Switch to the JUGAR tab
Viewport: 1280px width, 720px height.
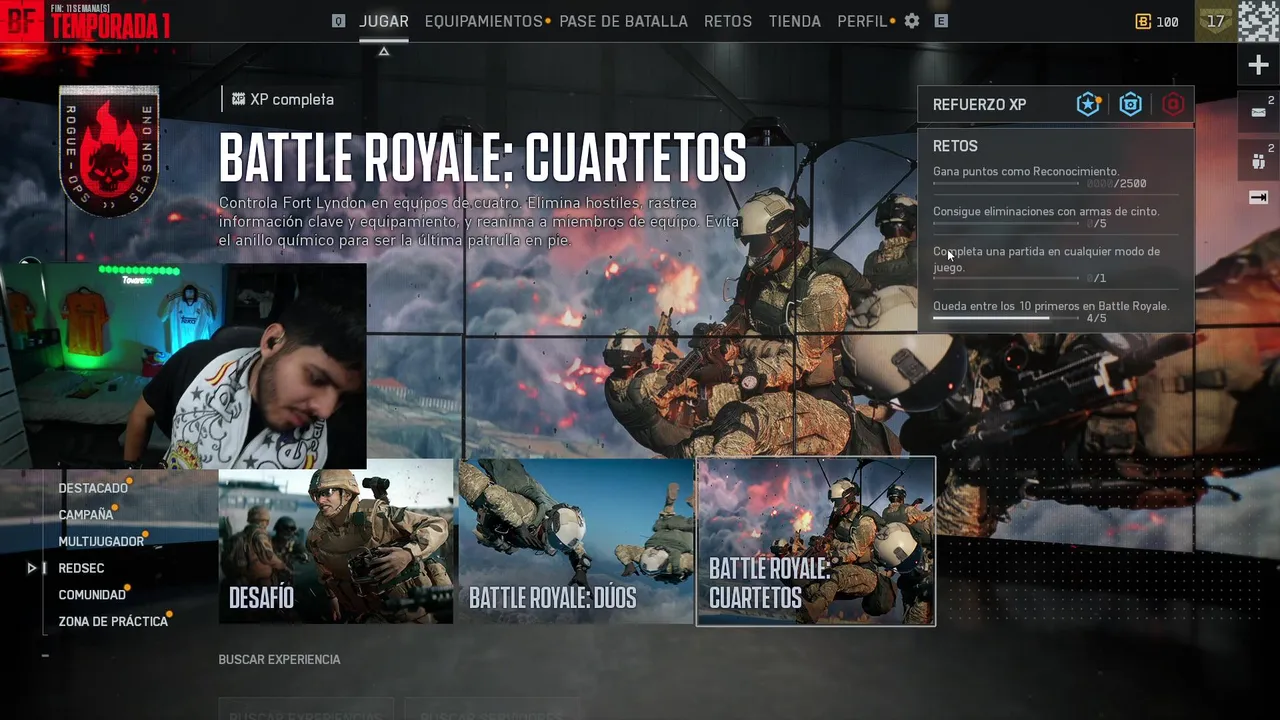(384, 21)
